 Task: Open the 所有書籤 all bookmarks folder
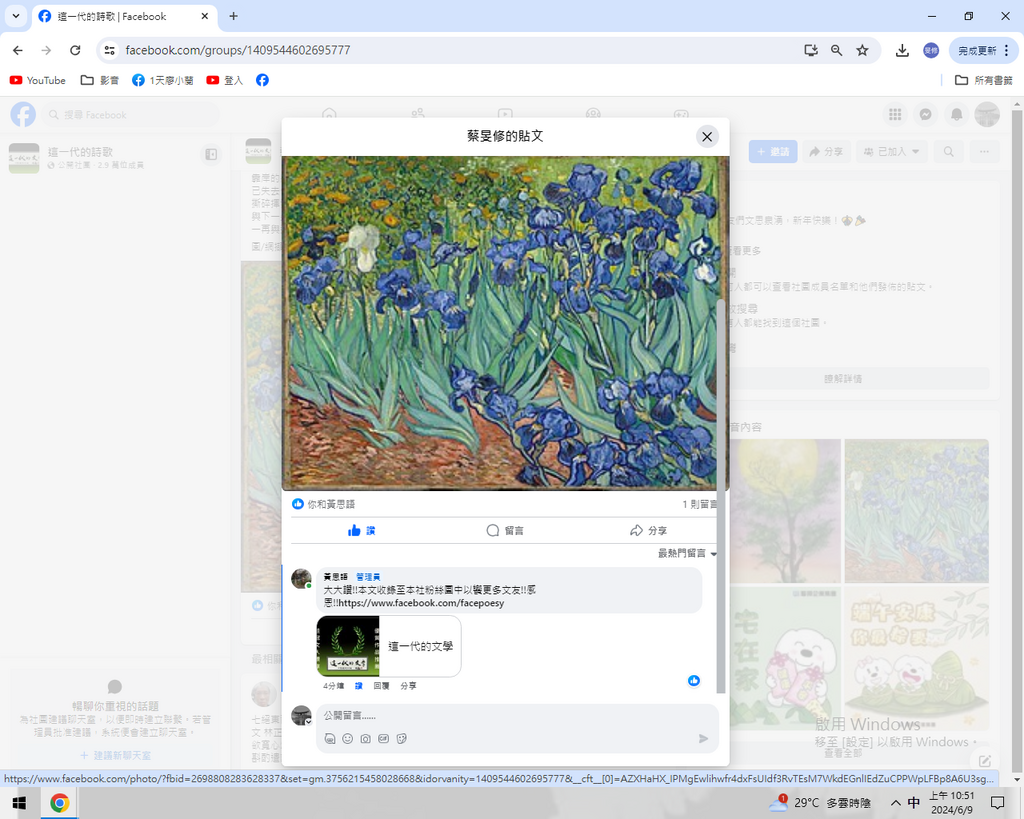point(983,80)
